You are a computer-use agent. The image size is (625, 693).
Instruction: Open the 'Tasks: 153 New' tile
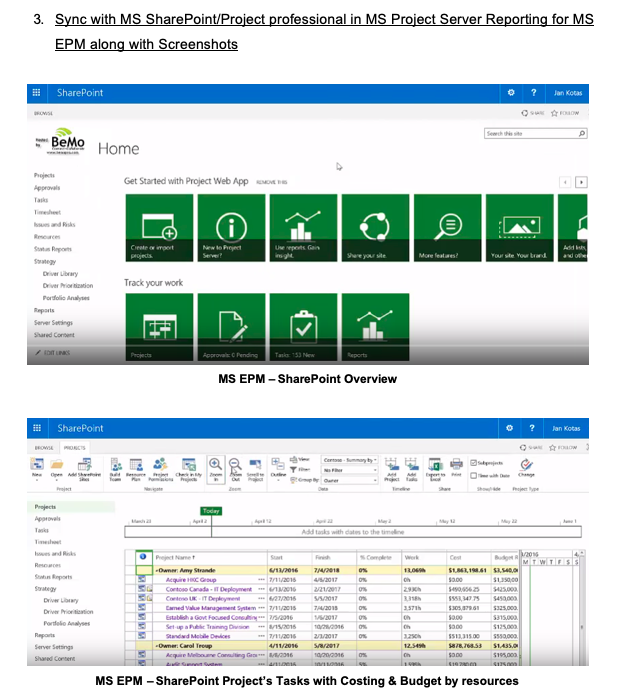coord(304,327)
